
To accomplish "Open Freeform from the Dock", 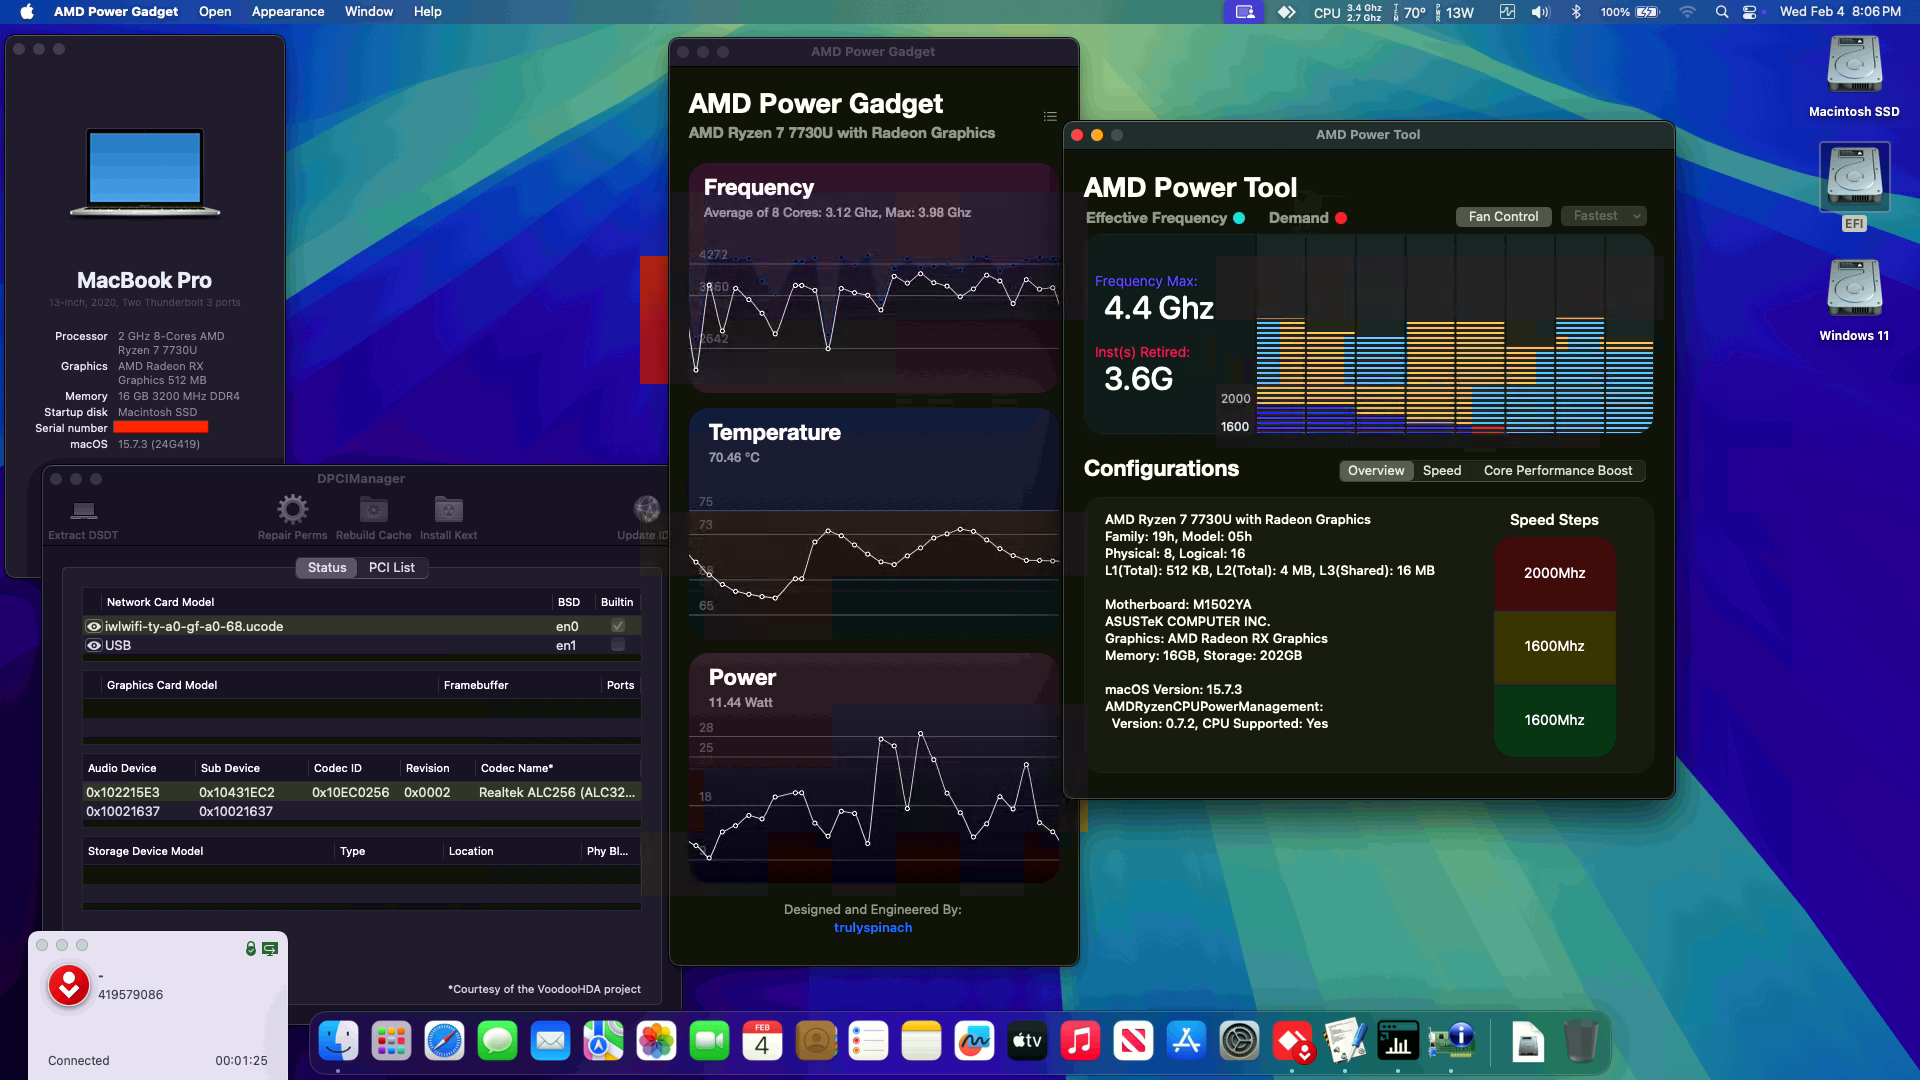I will coord(975,1042).
